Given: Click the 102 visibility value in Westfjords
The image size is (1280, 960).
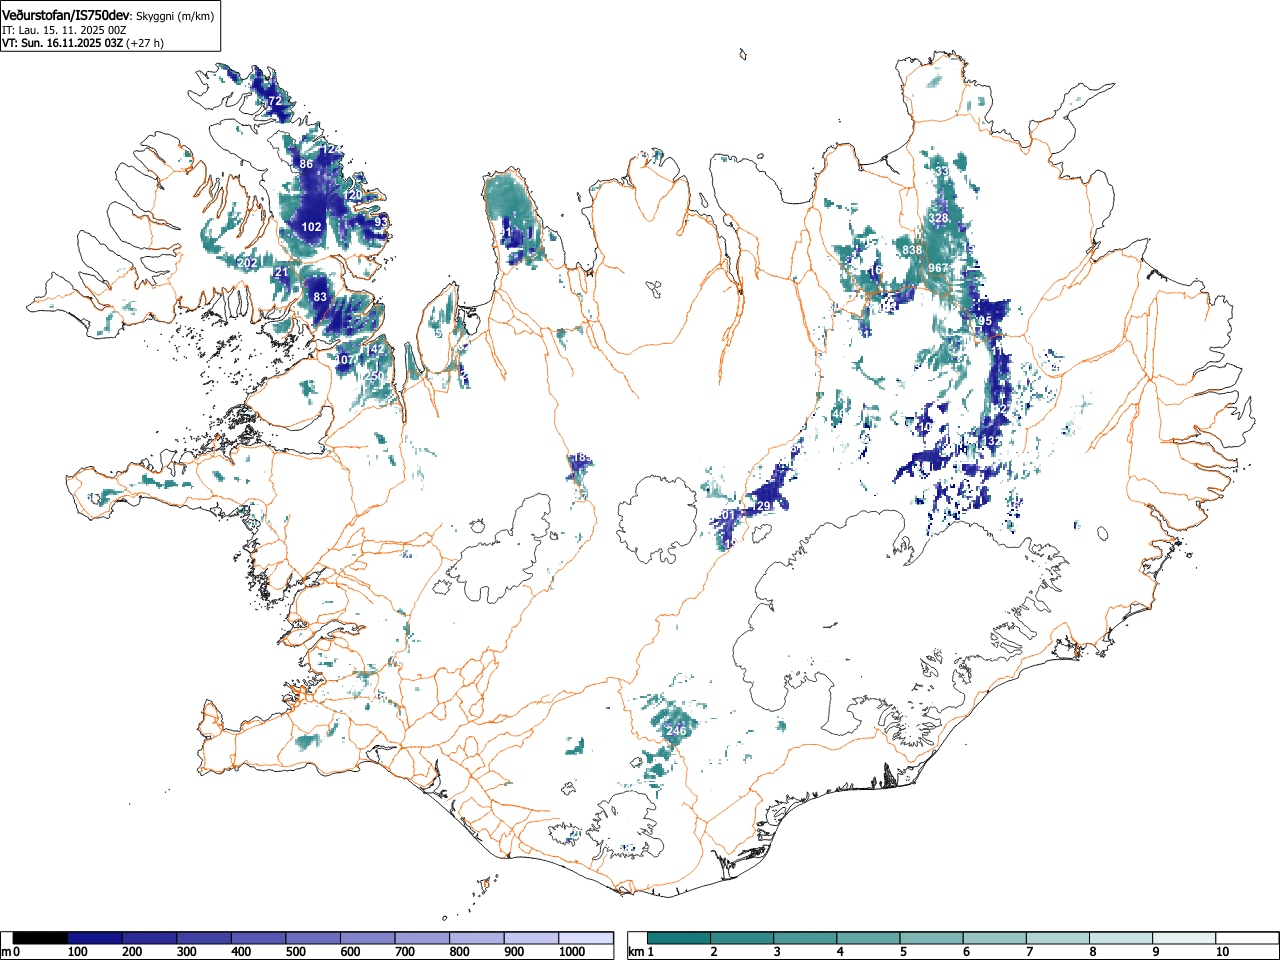Looking at the screenshot, I should (x=312, y=227).
